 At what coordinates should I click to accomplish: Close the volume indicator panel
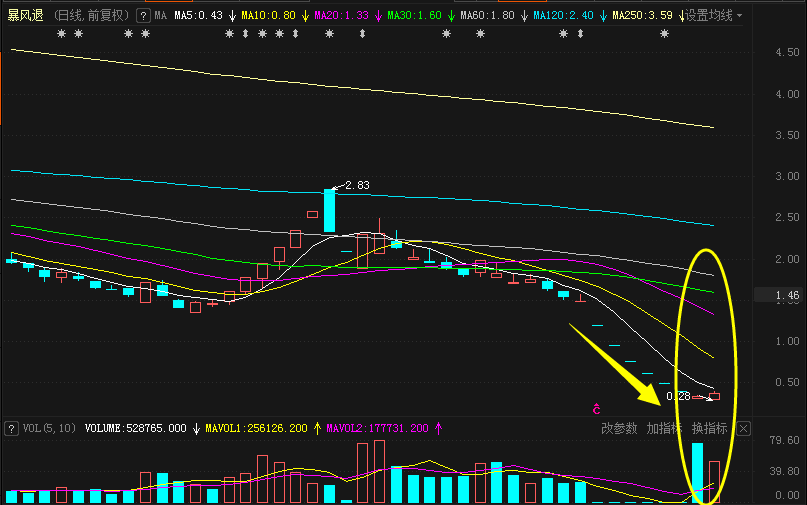(743, 428)
